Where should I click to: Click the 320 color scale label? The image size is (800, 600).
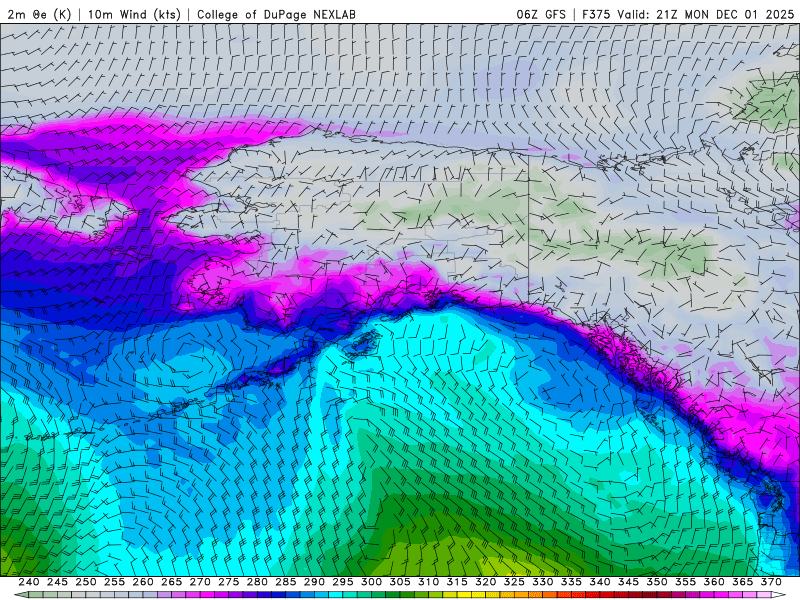(486, 582)
